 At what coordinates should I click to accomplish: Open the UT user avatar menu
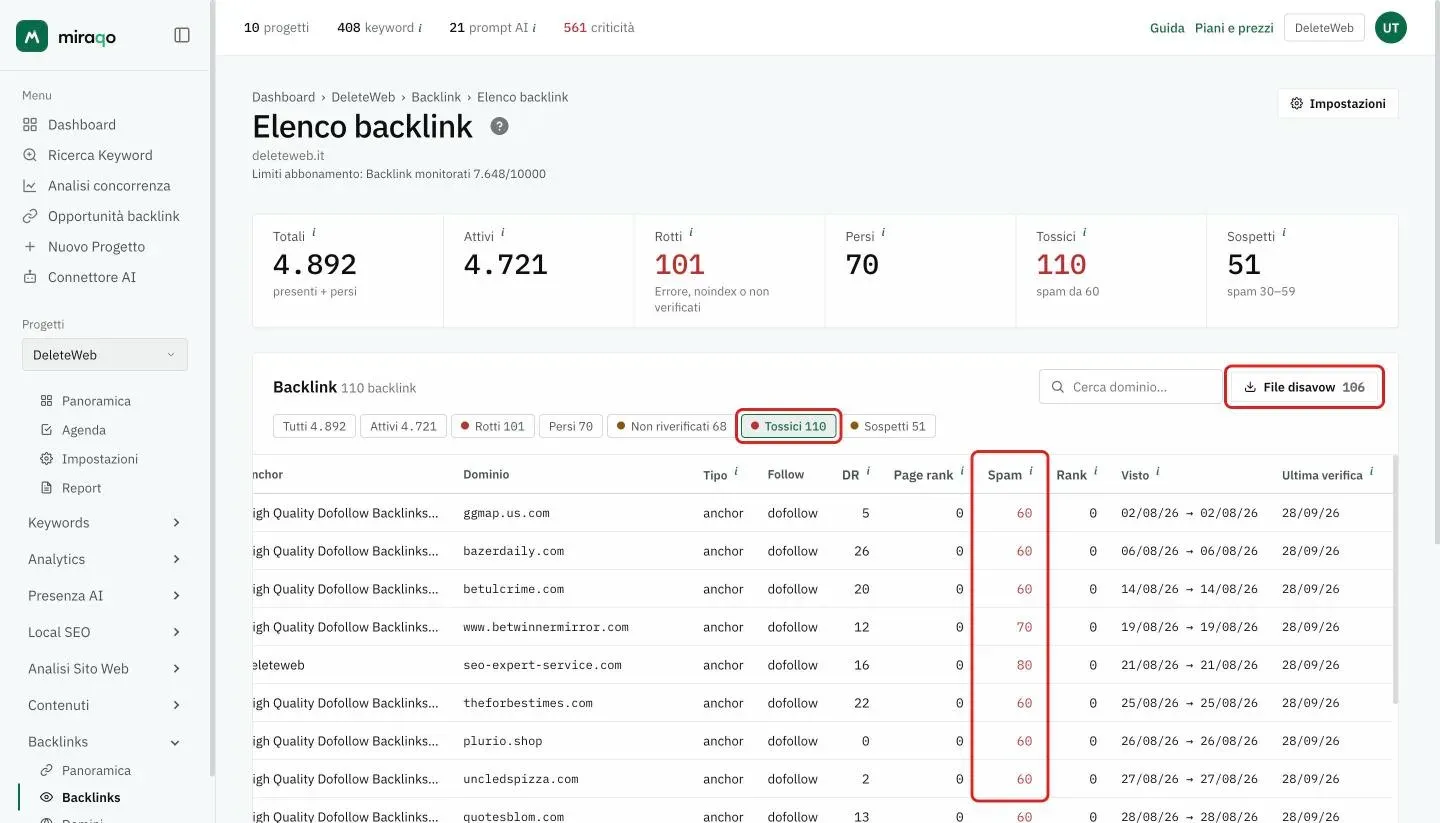click(1391, 28)
